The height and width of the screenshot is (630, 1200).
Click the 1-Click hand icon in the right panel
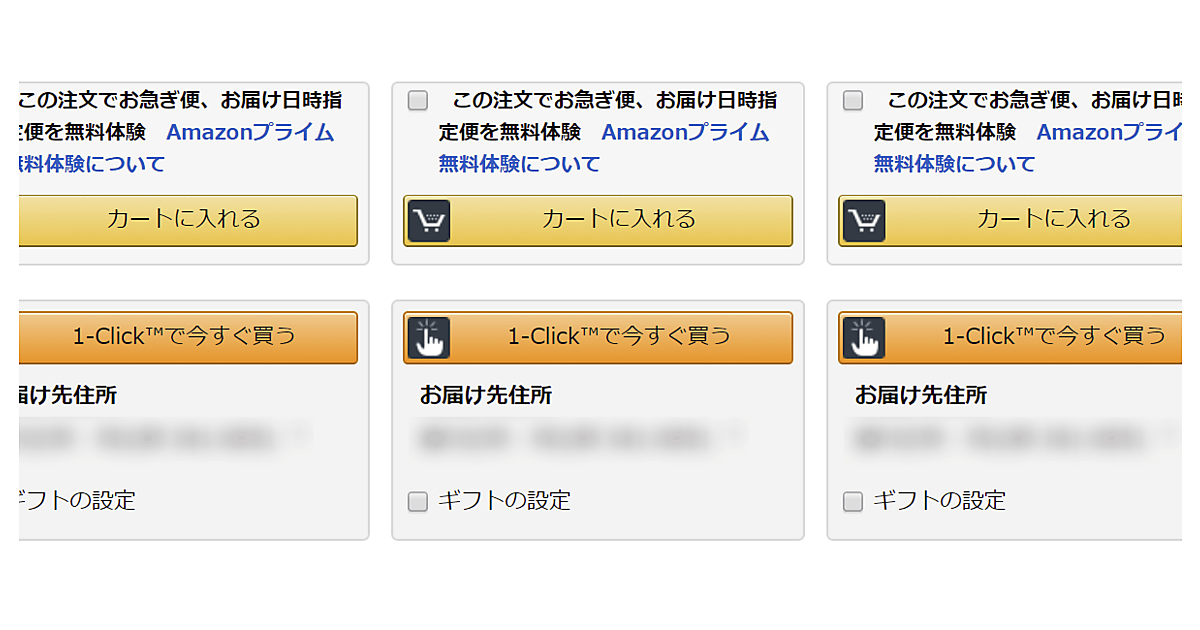[x=864, y=338]
